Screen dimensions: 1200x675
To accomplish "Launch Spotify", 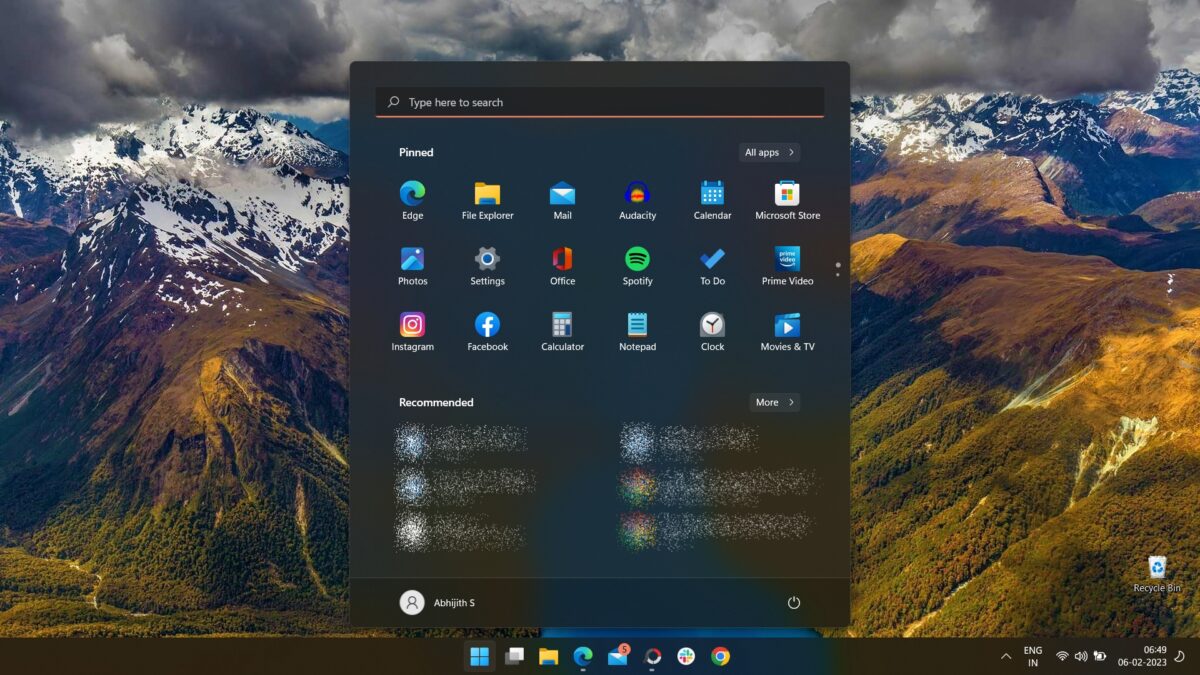I will (637, 266).
